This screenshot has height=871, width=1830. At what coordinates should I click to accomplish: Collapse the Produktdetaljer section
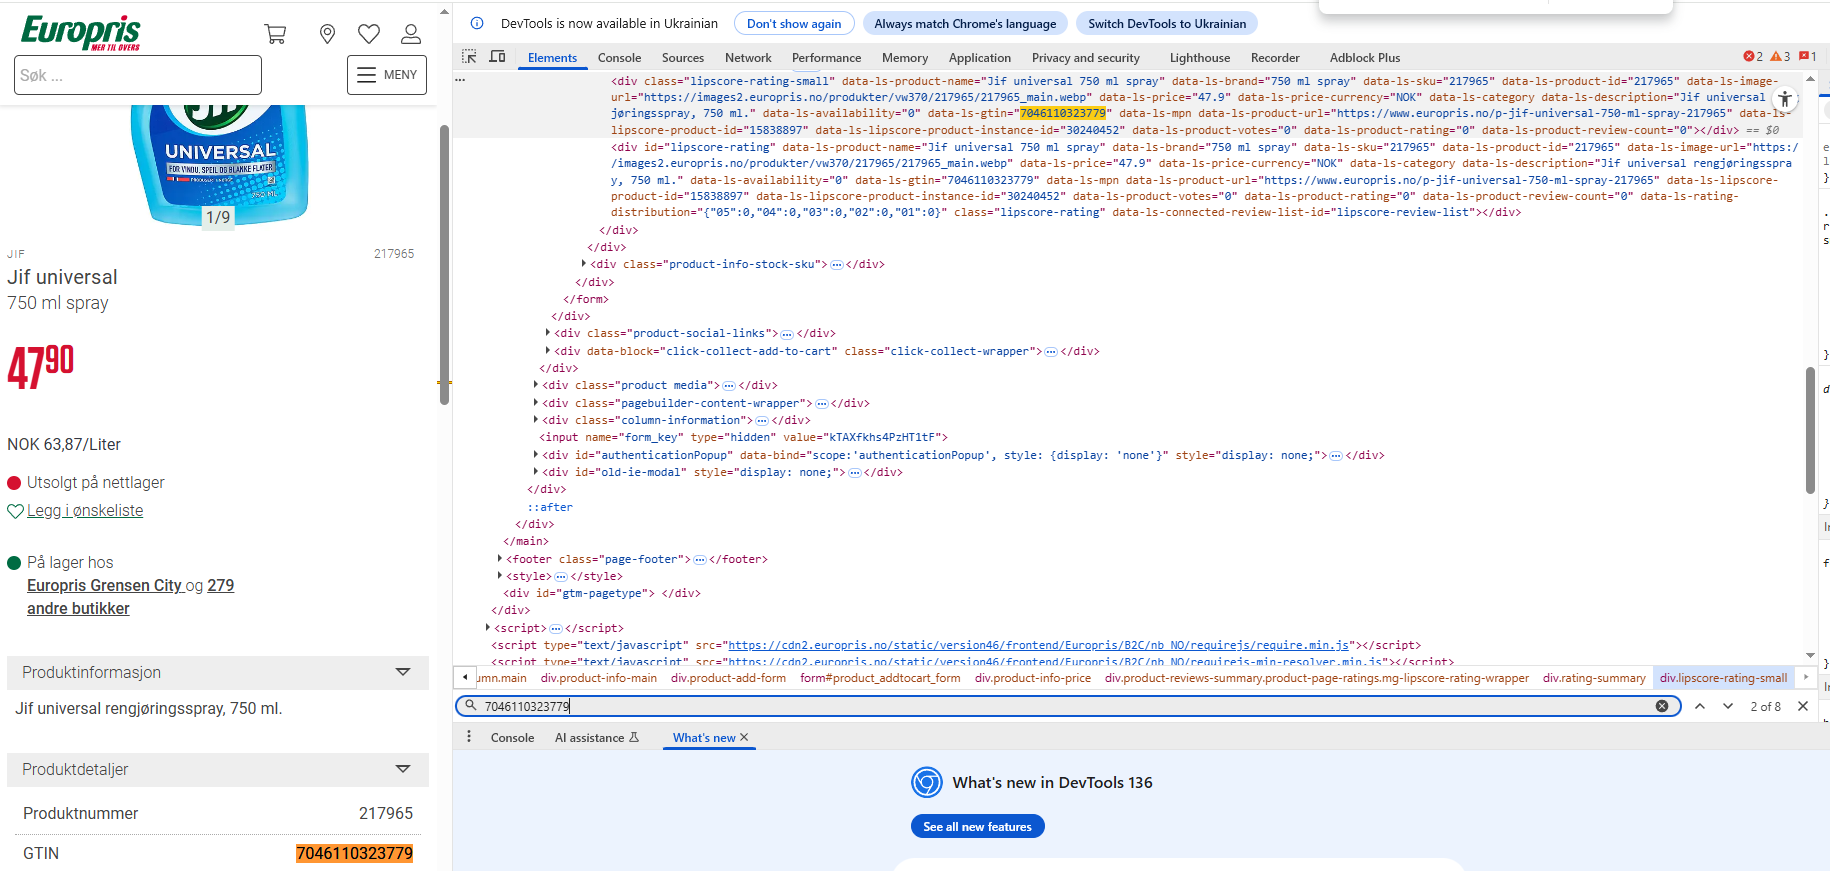coord(218,769)
